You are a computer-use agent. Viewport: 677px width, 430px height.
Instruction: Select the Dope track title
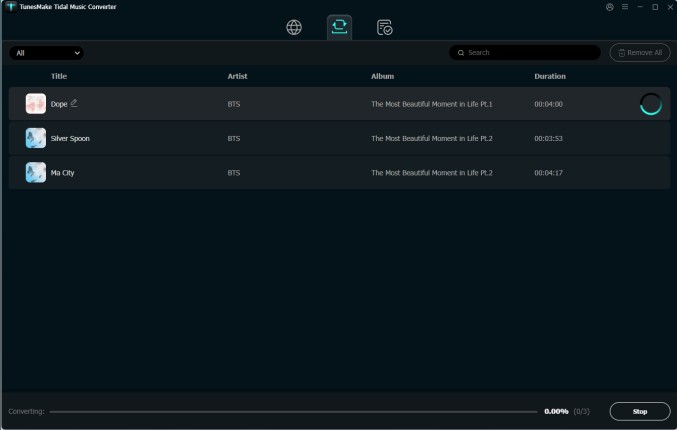[59, 104]
